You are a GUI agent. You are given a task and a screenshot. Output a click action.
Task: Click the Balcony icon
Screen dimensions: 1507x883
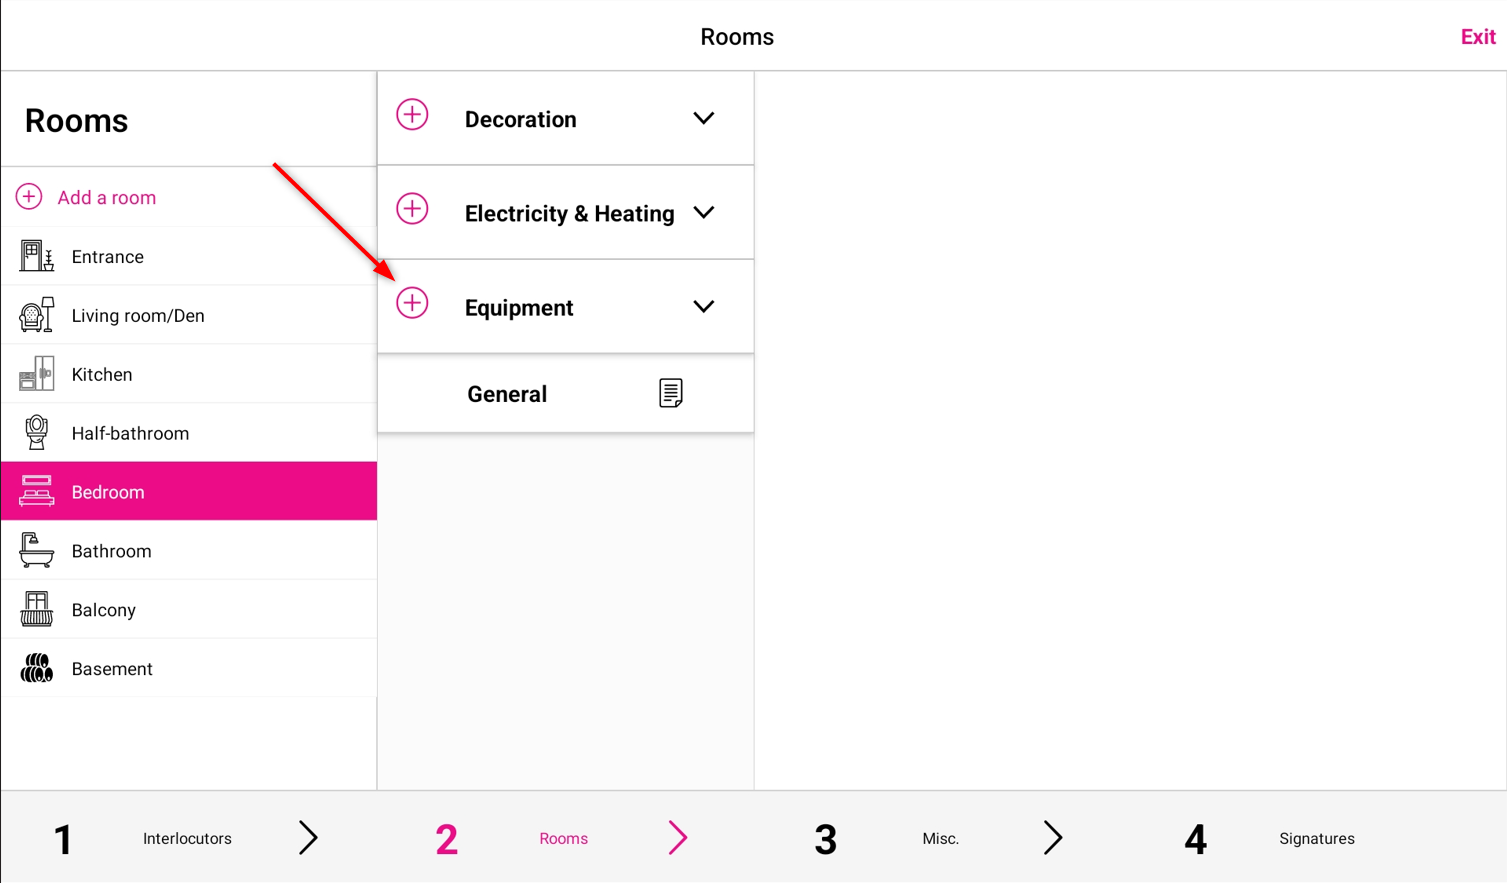(36, 609)
